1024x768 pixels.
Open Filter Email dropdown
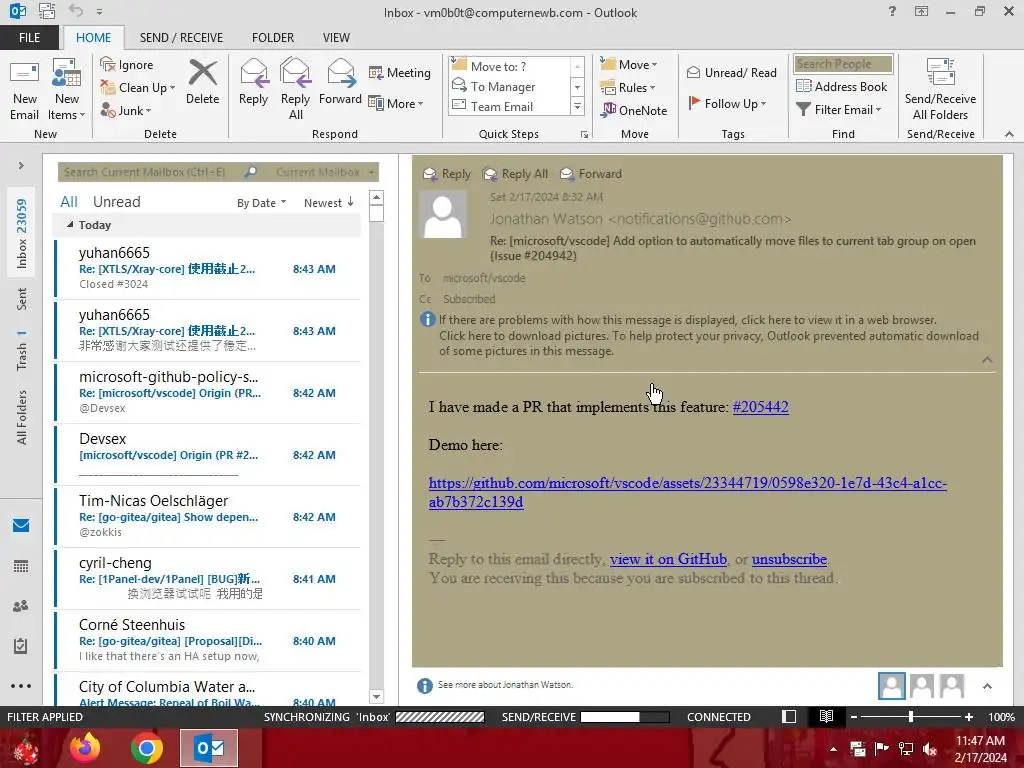[839, 110]
